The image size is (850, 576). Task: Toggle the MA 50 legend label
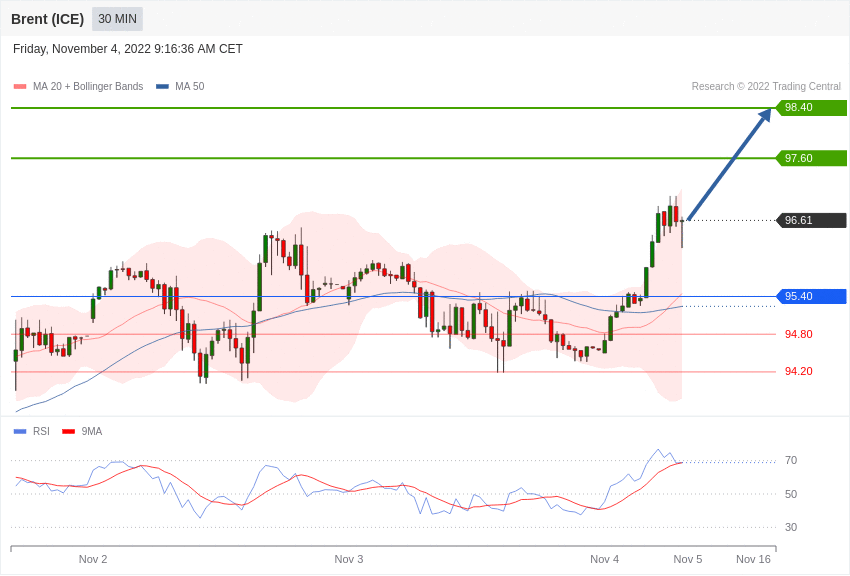point(189,87)
